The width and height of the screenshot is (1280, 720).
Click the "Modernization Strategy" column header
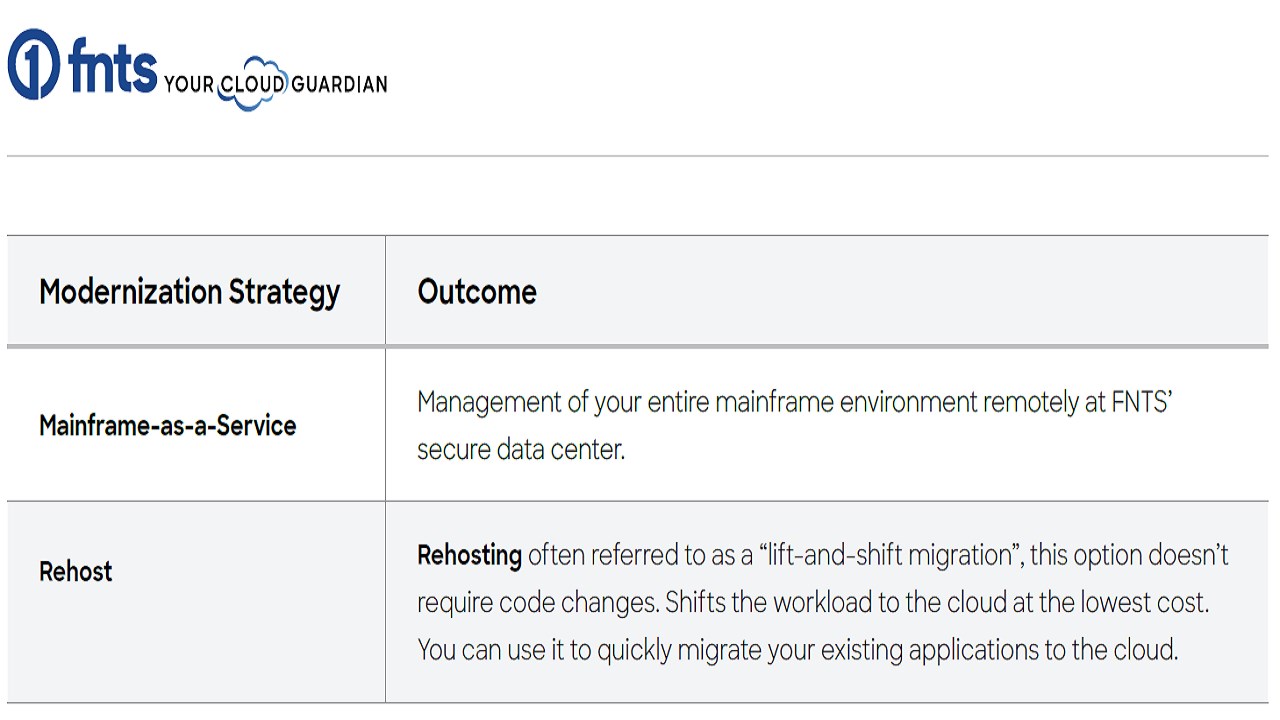click(x=189, y=292)
